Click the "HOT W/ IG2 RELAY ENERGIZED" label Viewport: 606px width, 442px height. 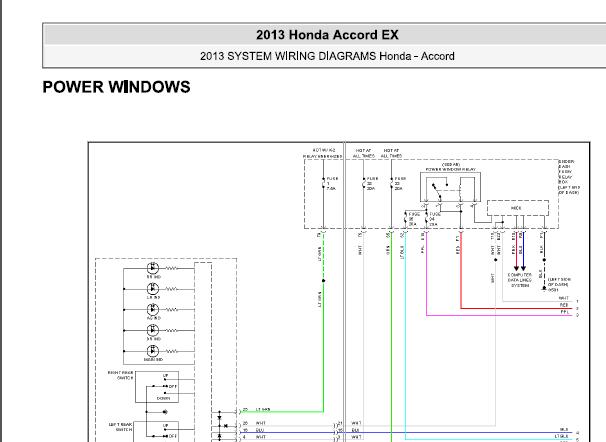click(323, 153)
